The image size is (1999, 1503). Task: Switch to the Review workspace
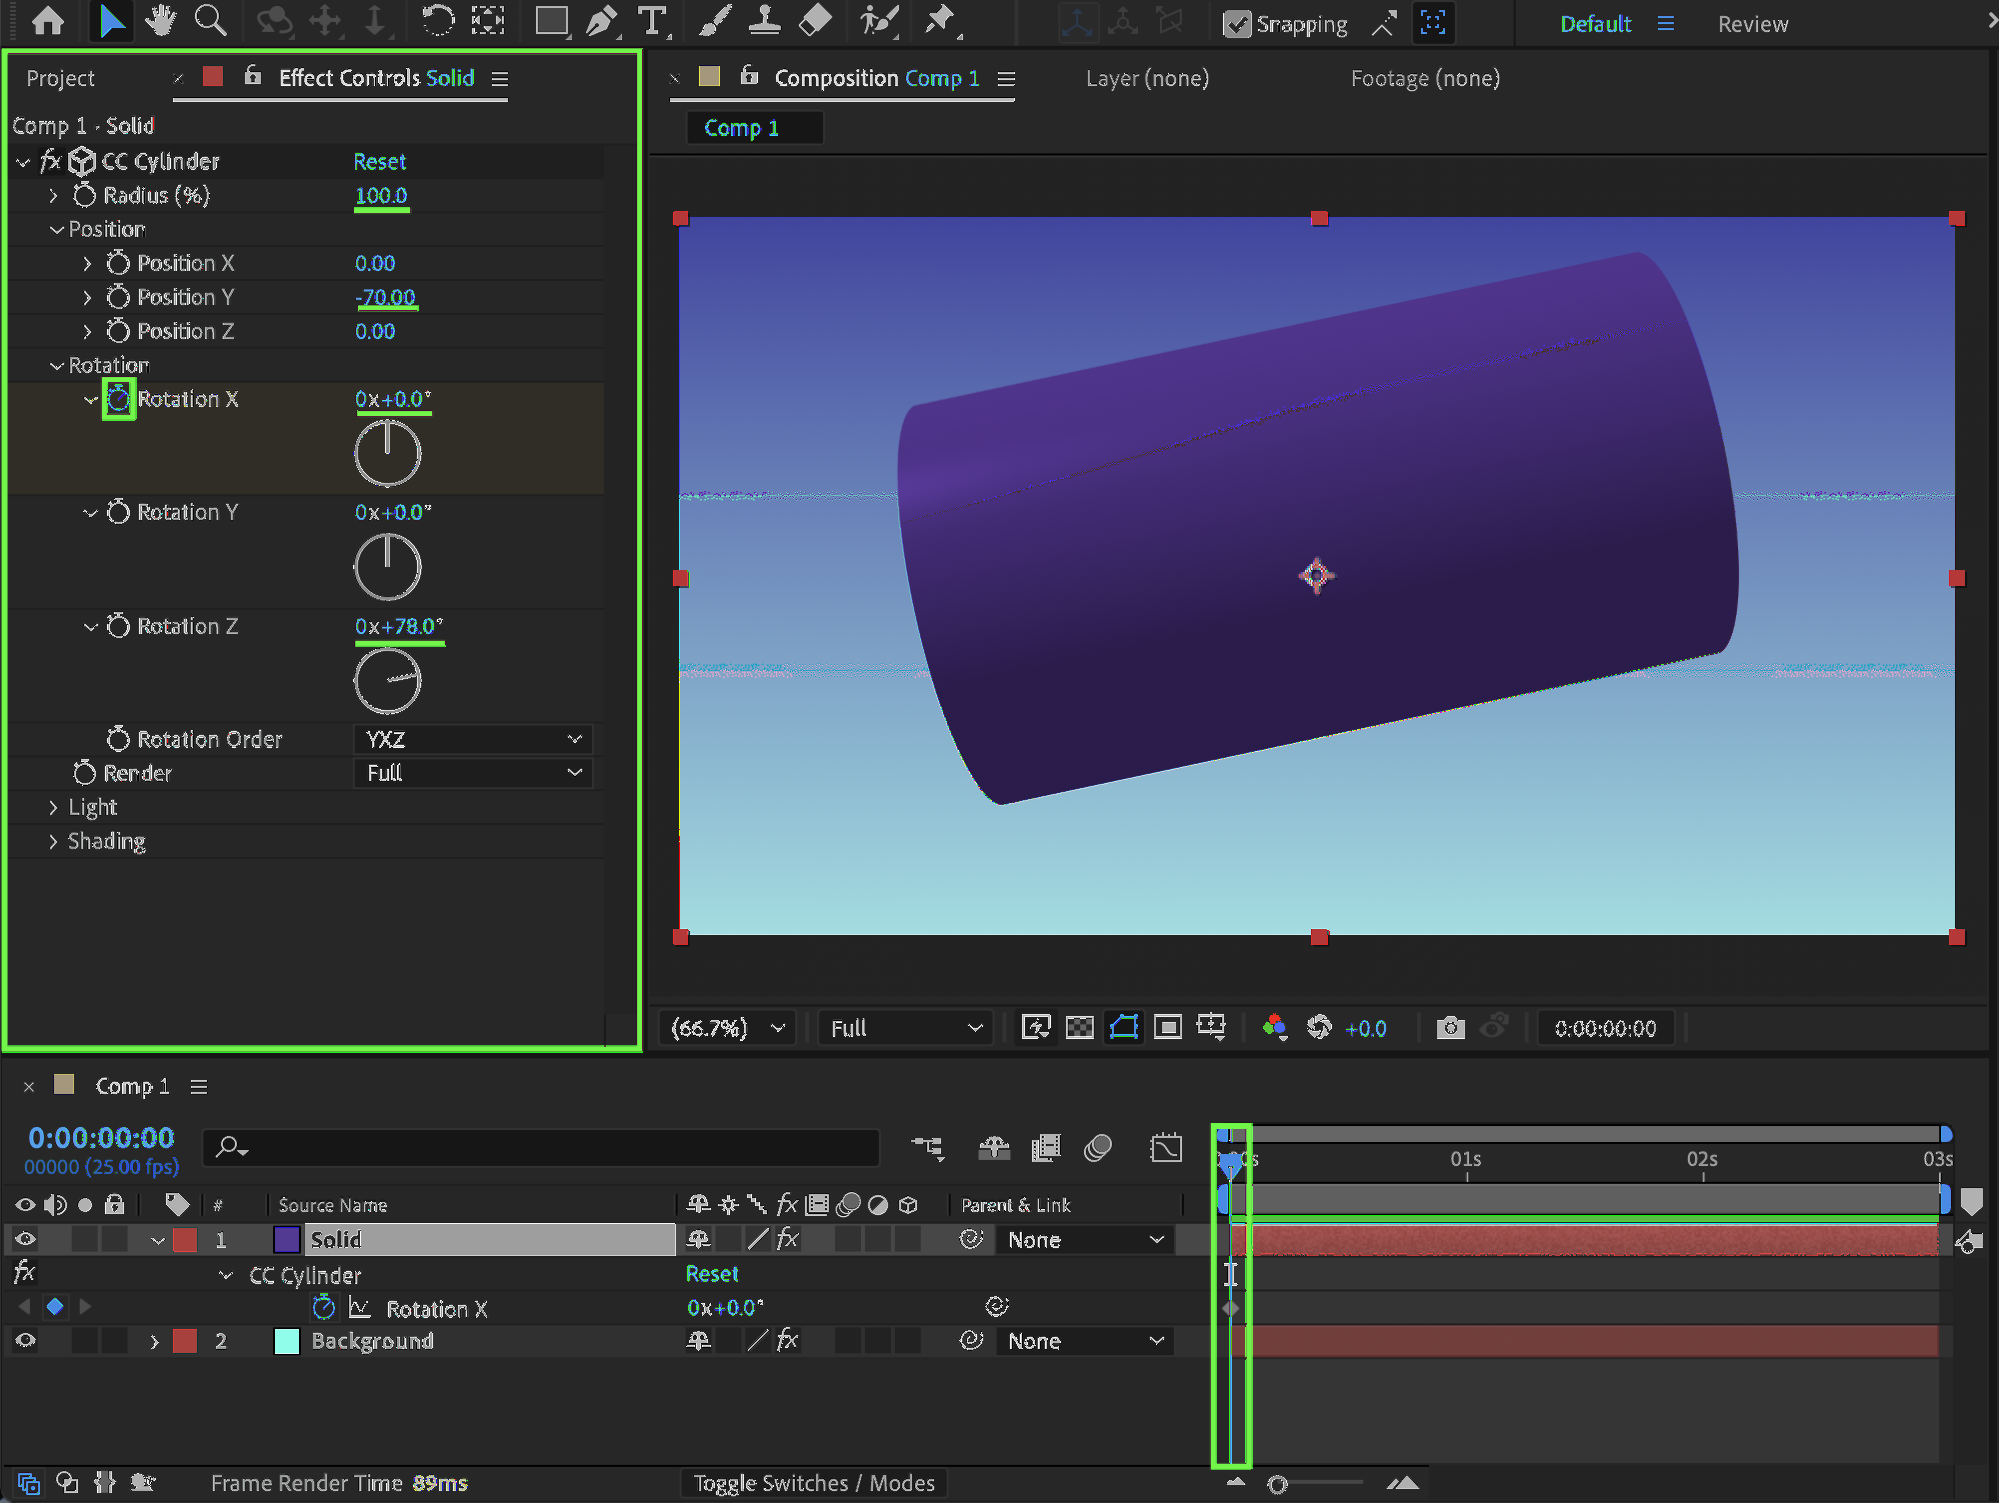coord(1752,24)
